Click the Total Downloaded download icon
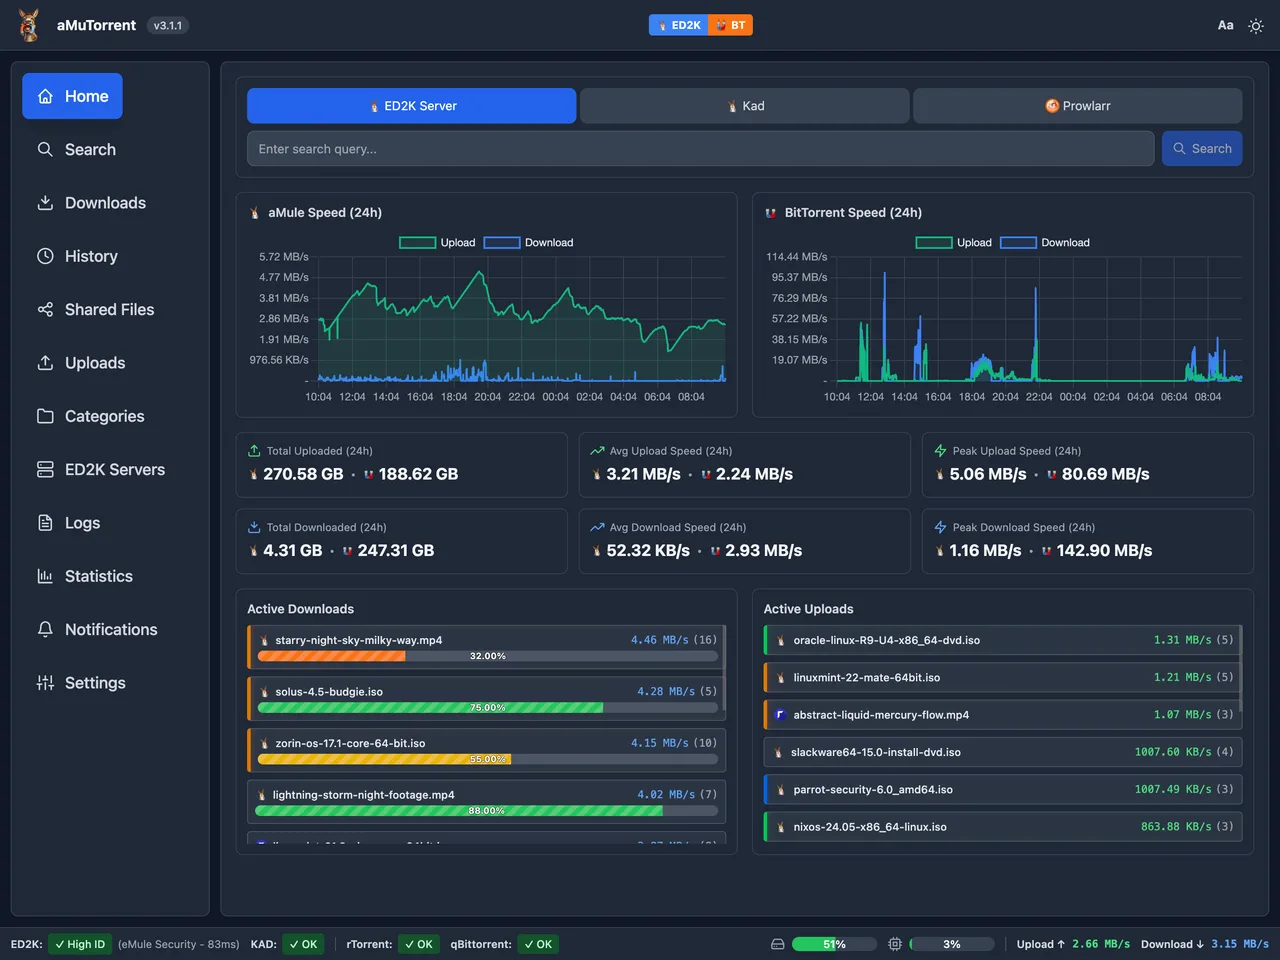 coord(254,527)
